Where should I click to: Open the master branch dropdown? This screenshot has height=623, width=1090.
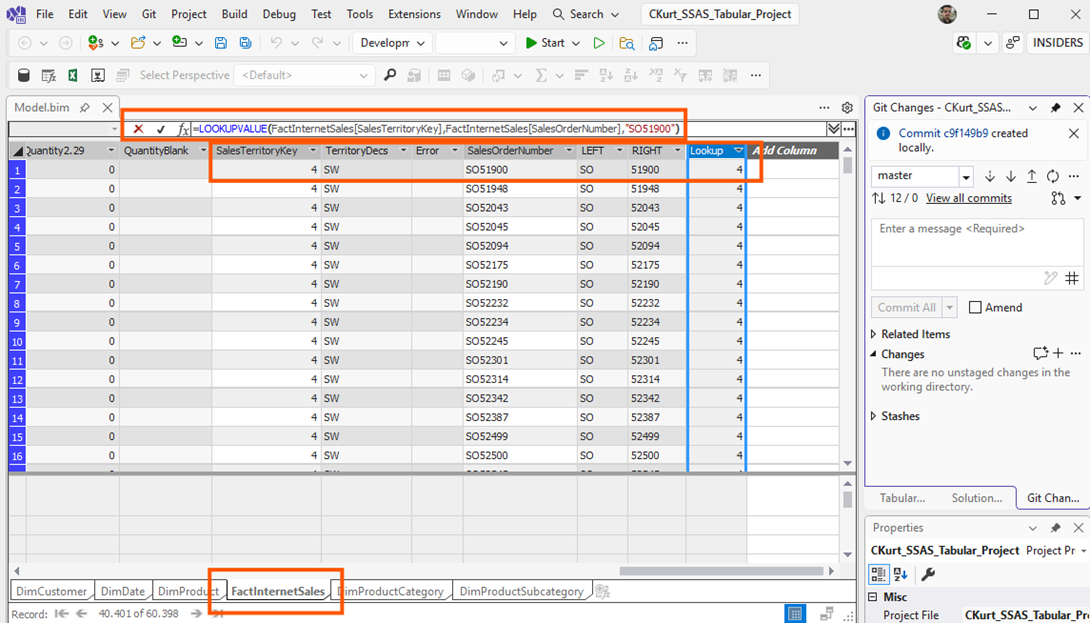pyautogui.click(x=966, y=177)
